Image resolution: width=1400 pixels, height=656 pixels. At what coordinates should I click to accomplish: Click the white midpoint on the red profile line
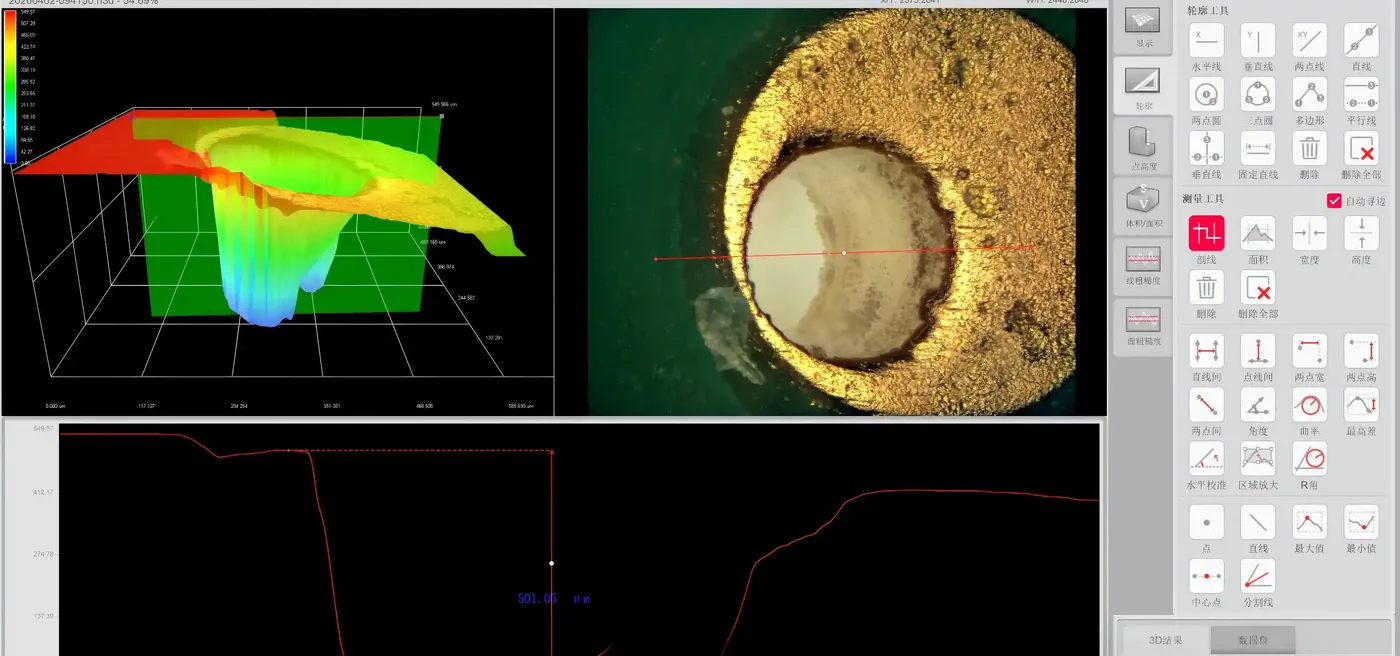point(844,253)
